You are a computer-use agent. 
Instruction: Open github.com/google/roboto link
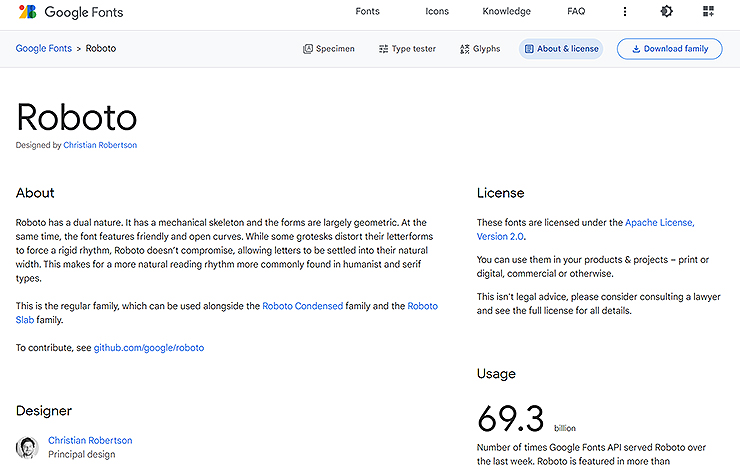pos(149,348)
